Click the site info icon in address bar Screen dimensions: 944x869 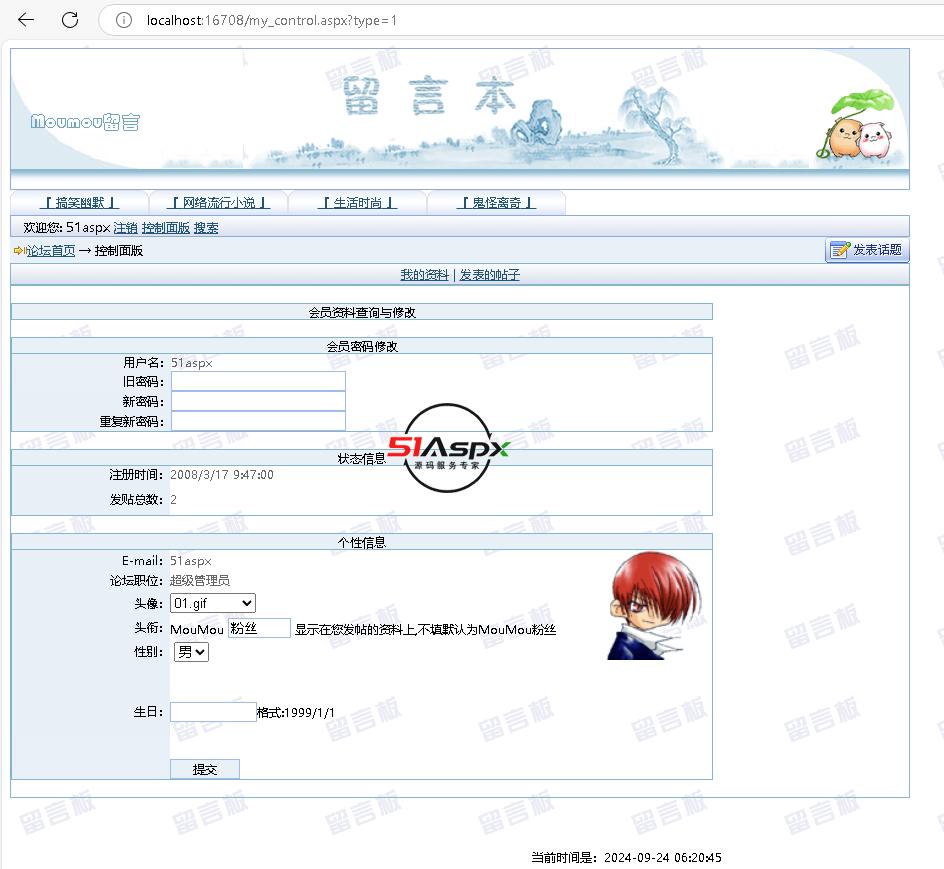click(125, 20)
